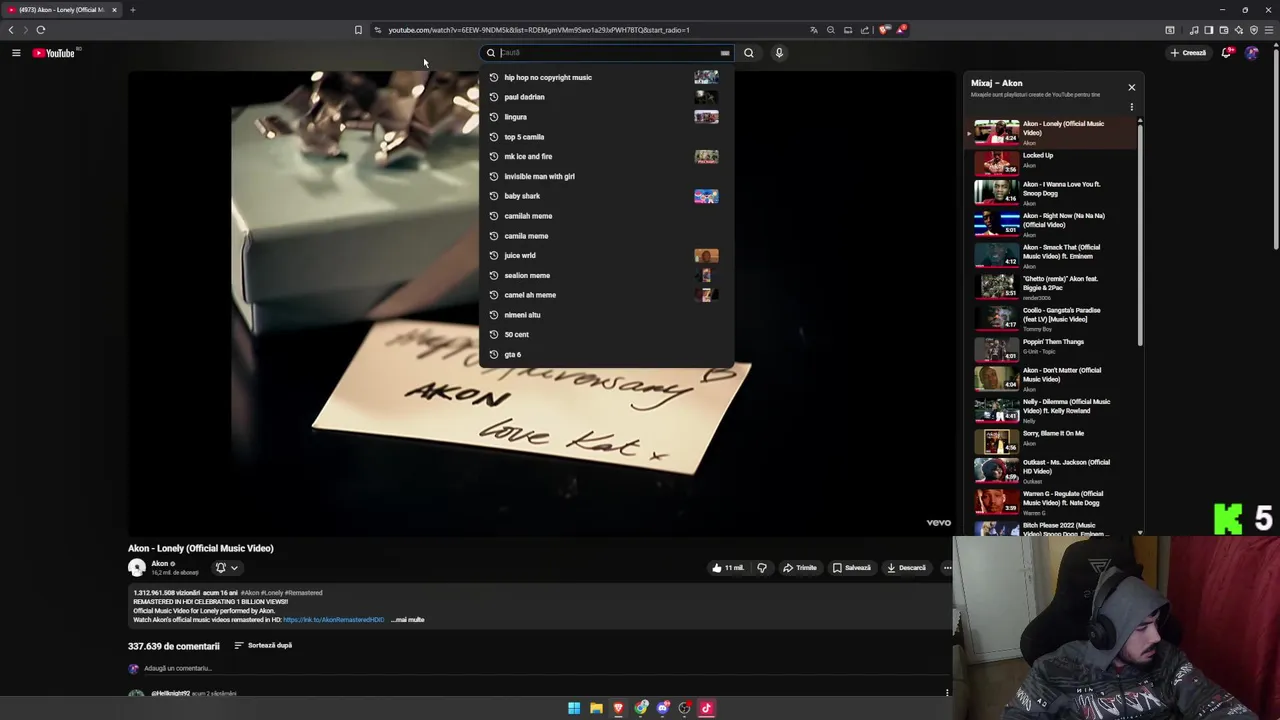The image size is (1280, 720).
Task: Choose 'camel ah meme' from search history
Action: (x=607, y=295)
